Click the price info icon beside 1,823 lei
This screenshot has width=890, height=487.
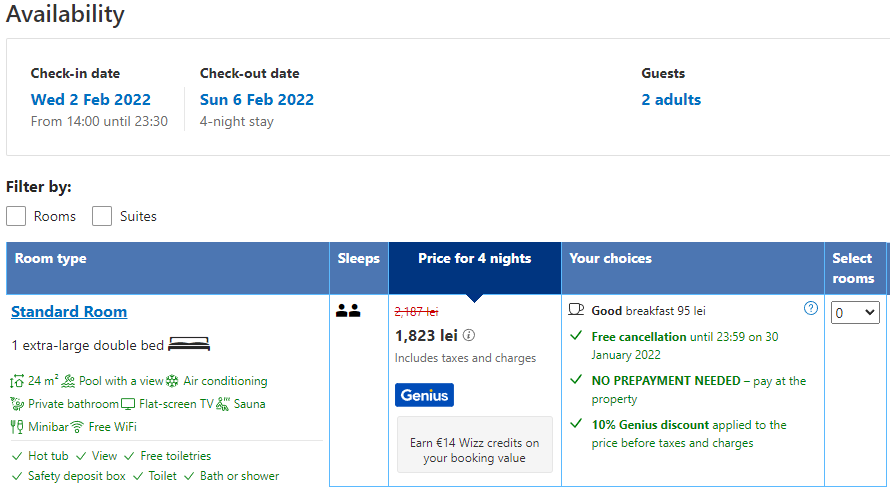[469, 336]
